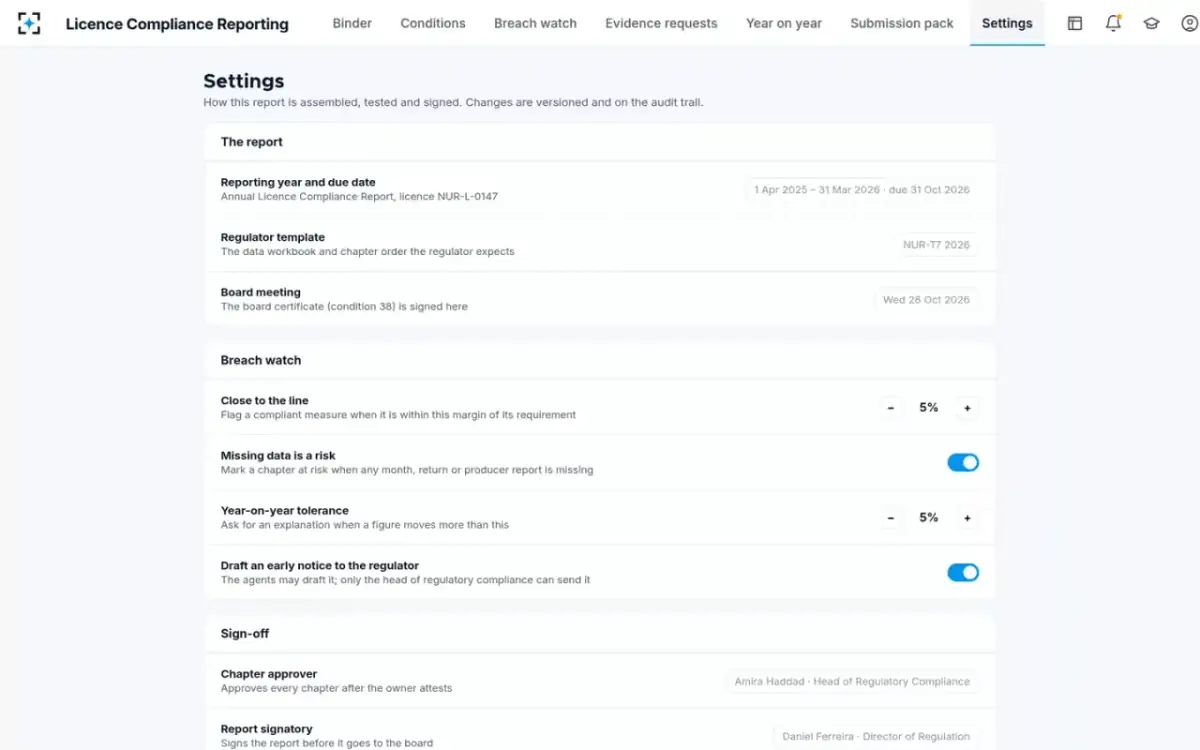Image resolution: width=1200 pixels, height=750 pixels.
Task: Click the app logo icon
Action: [29, 23]
